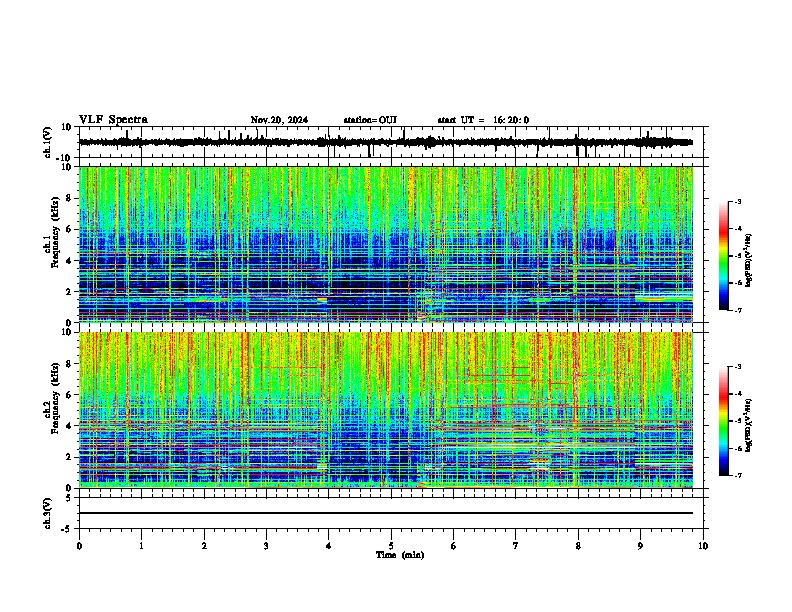This screenshot has height=612, width=792.
Task: Click the time axis tick label "2"
Action: pyautogui.click(x=204, y=546)
